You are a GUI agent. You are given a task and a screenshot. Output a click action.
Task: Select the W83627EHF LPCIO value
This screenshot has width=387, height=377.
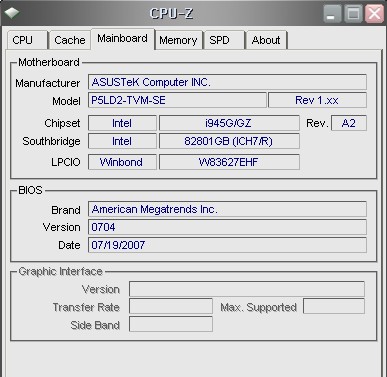click(229, 162)
